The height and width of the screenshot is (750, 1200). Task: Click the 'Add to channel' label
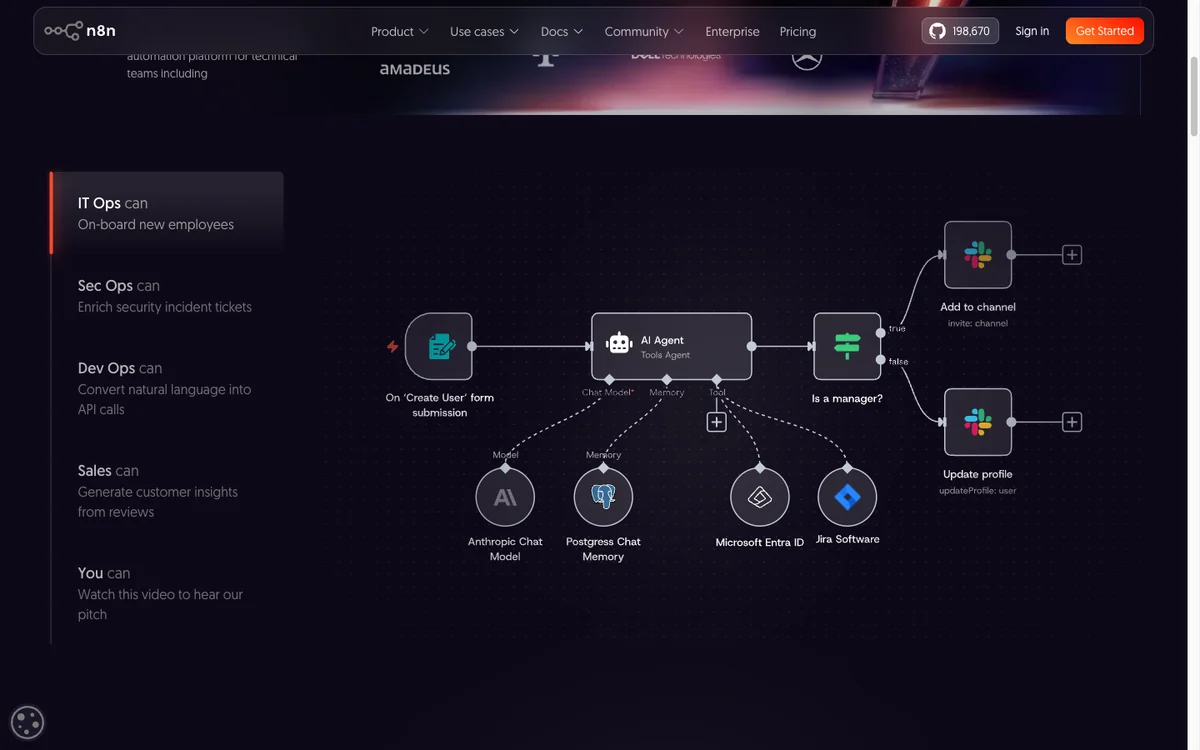click(x=978, y=307)
